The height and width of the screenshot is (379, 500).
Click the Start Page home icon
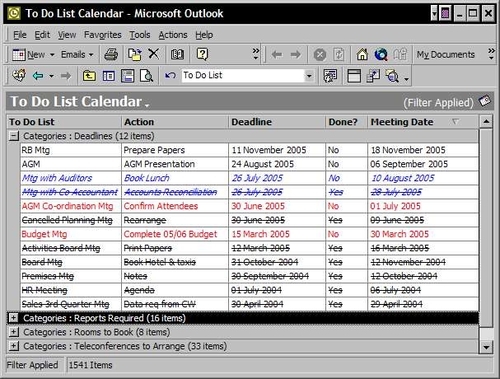coord(362,54)
